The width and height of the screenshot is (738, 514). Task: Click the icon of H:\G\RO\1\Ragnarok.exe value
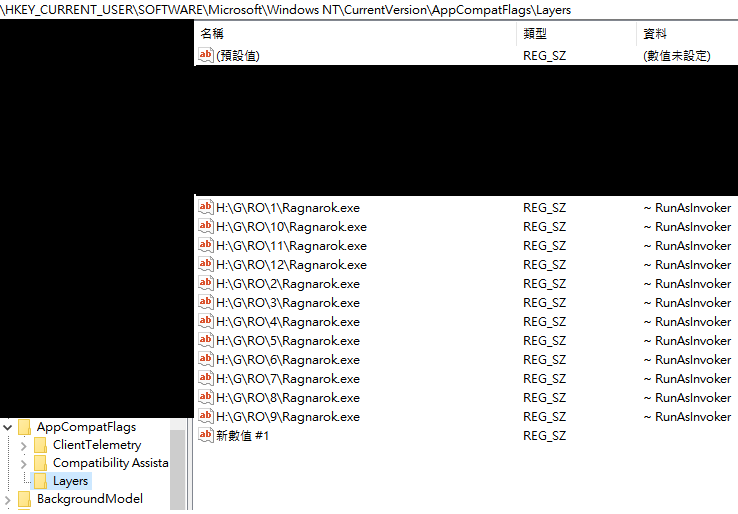click(x=206, y=207)
